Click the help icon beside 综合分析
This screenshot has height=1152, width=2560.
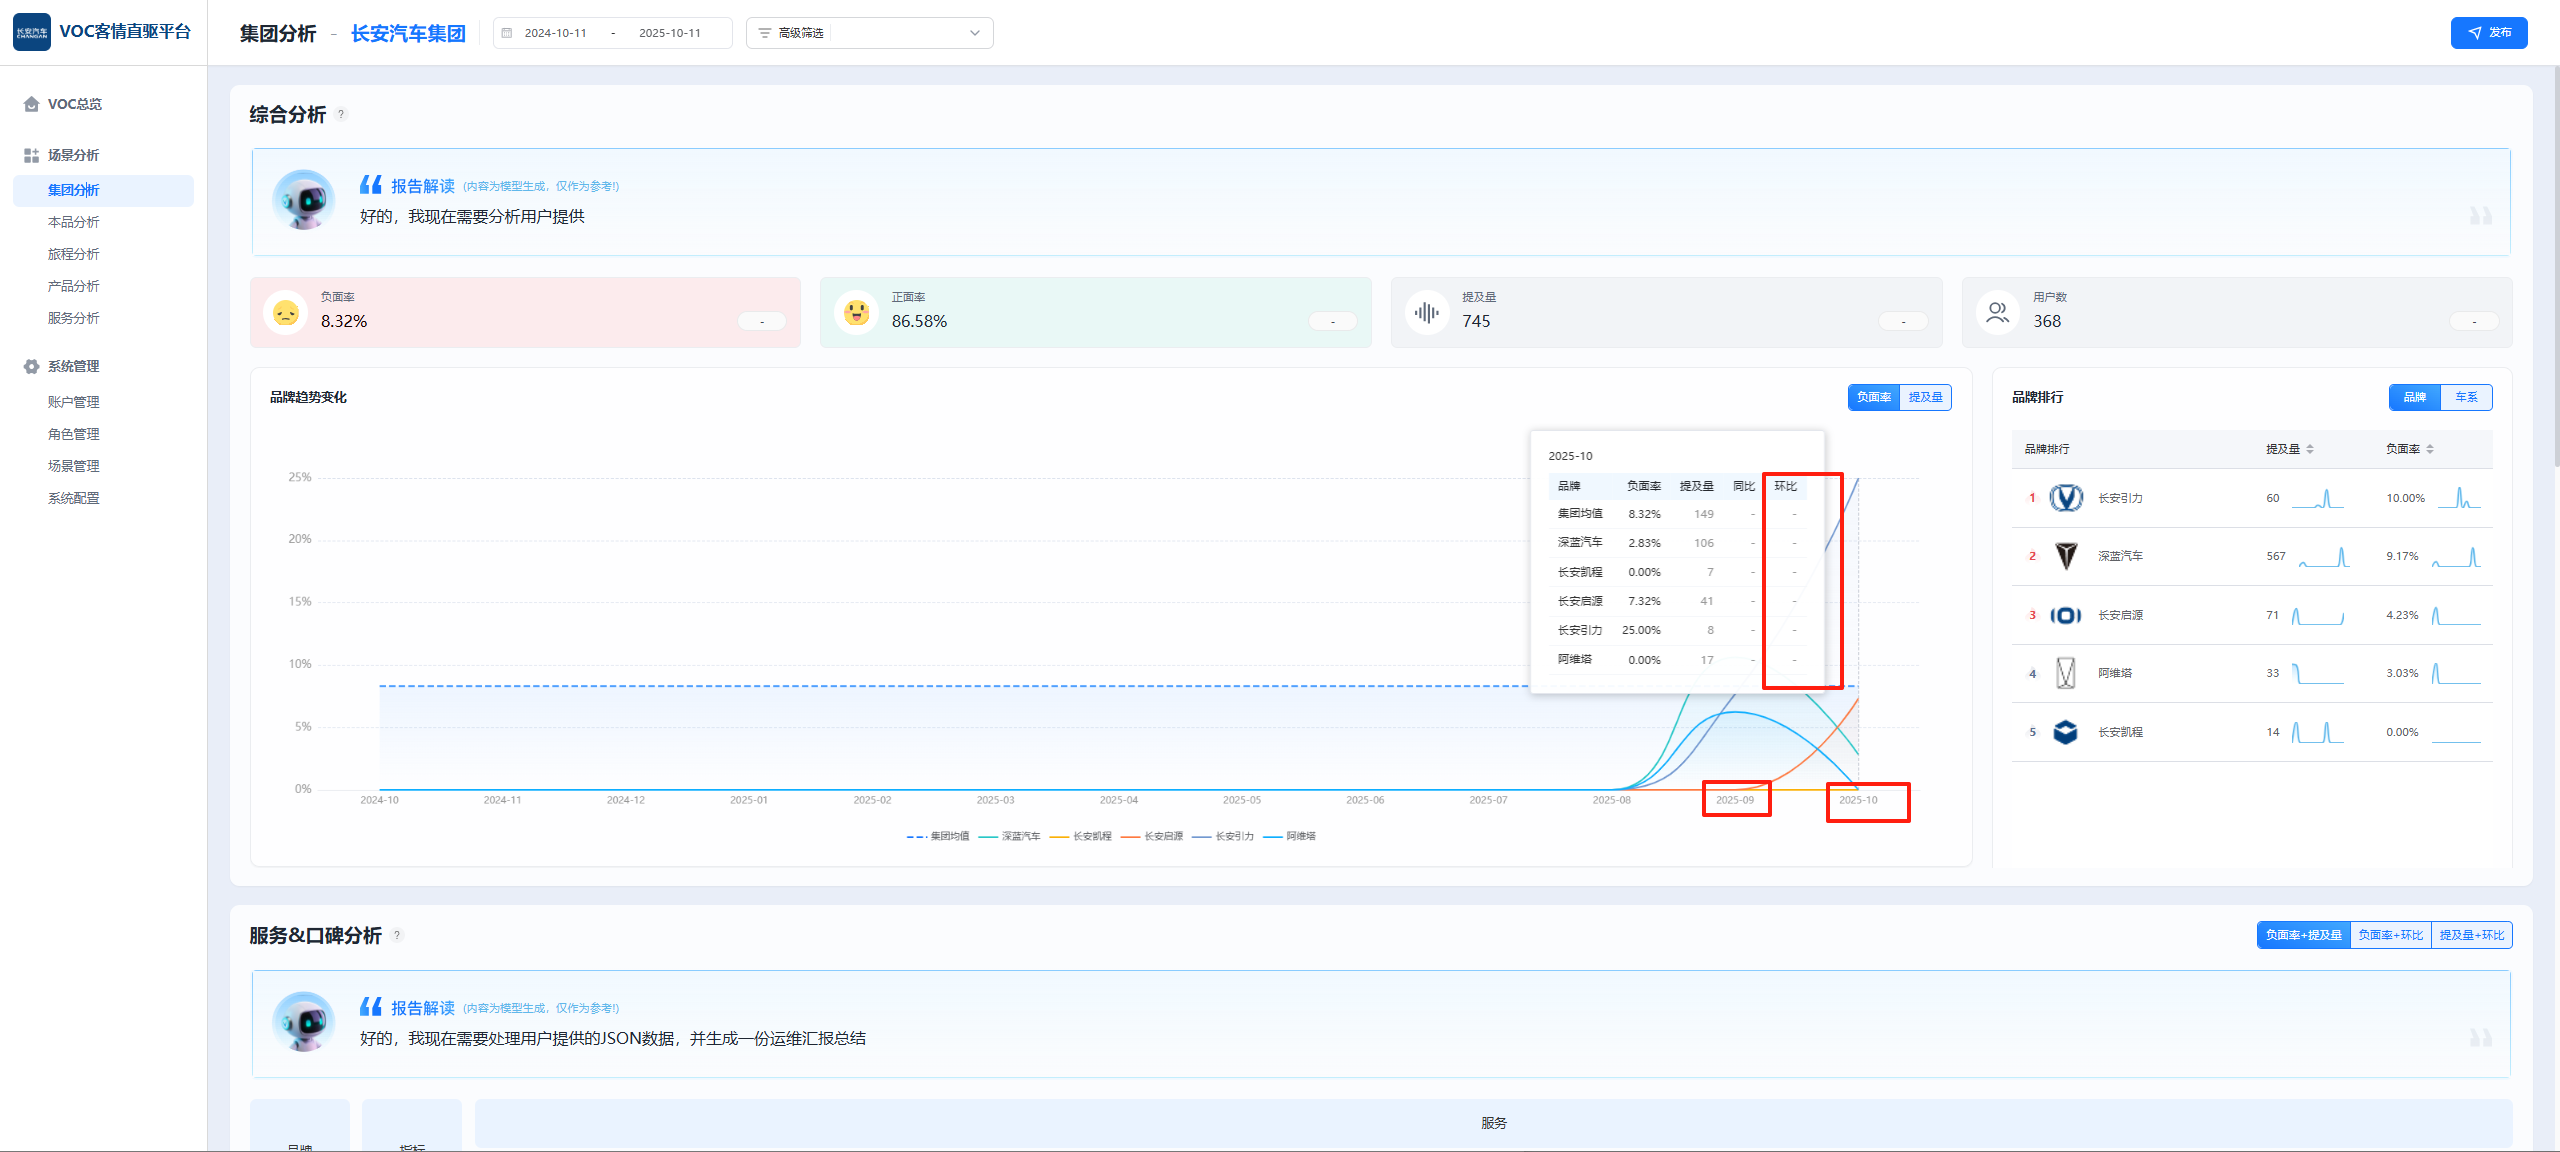341,114
